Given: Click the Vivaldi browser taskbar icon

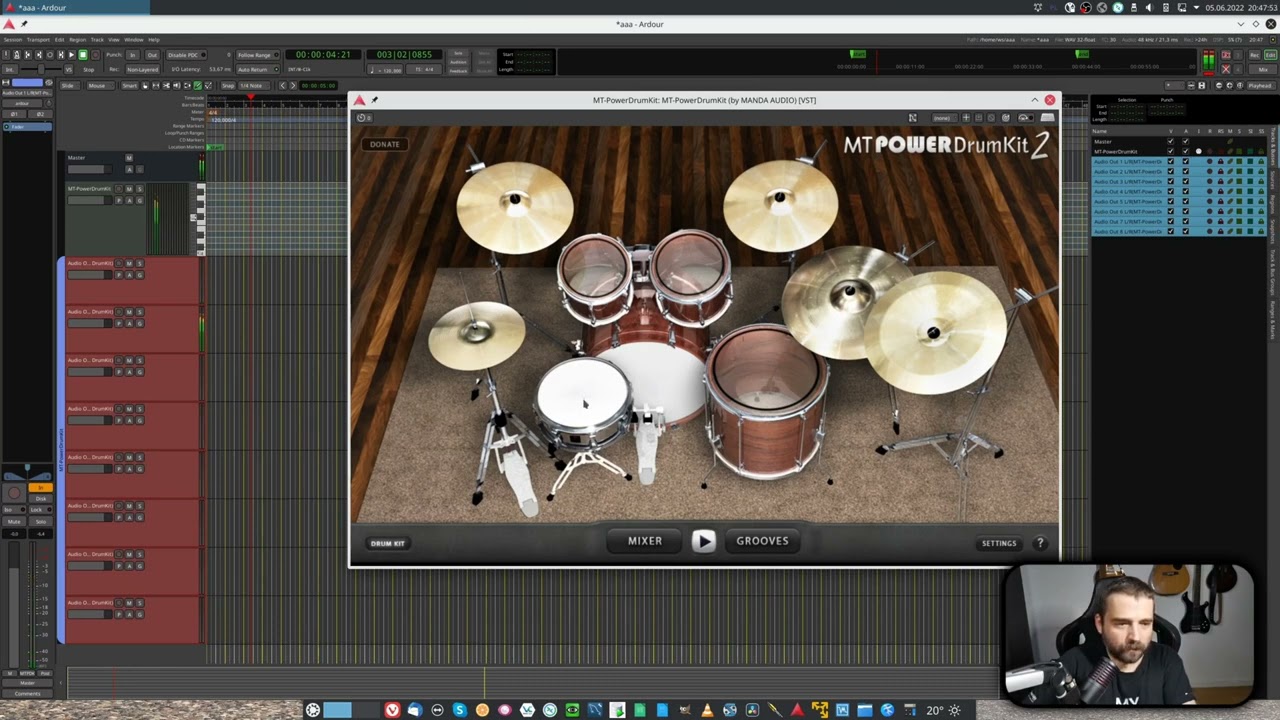Looking at the screenshot, I should click(392, 710).
